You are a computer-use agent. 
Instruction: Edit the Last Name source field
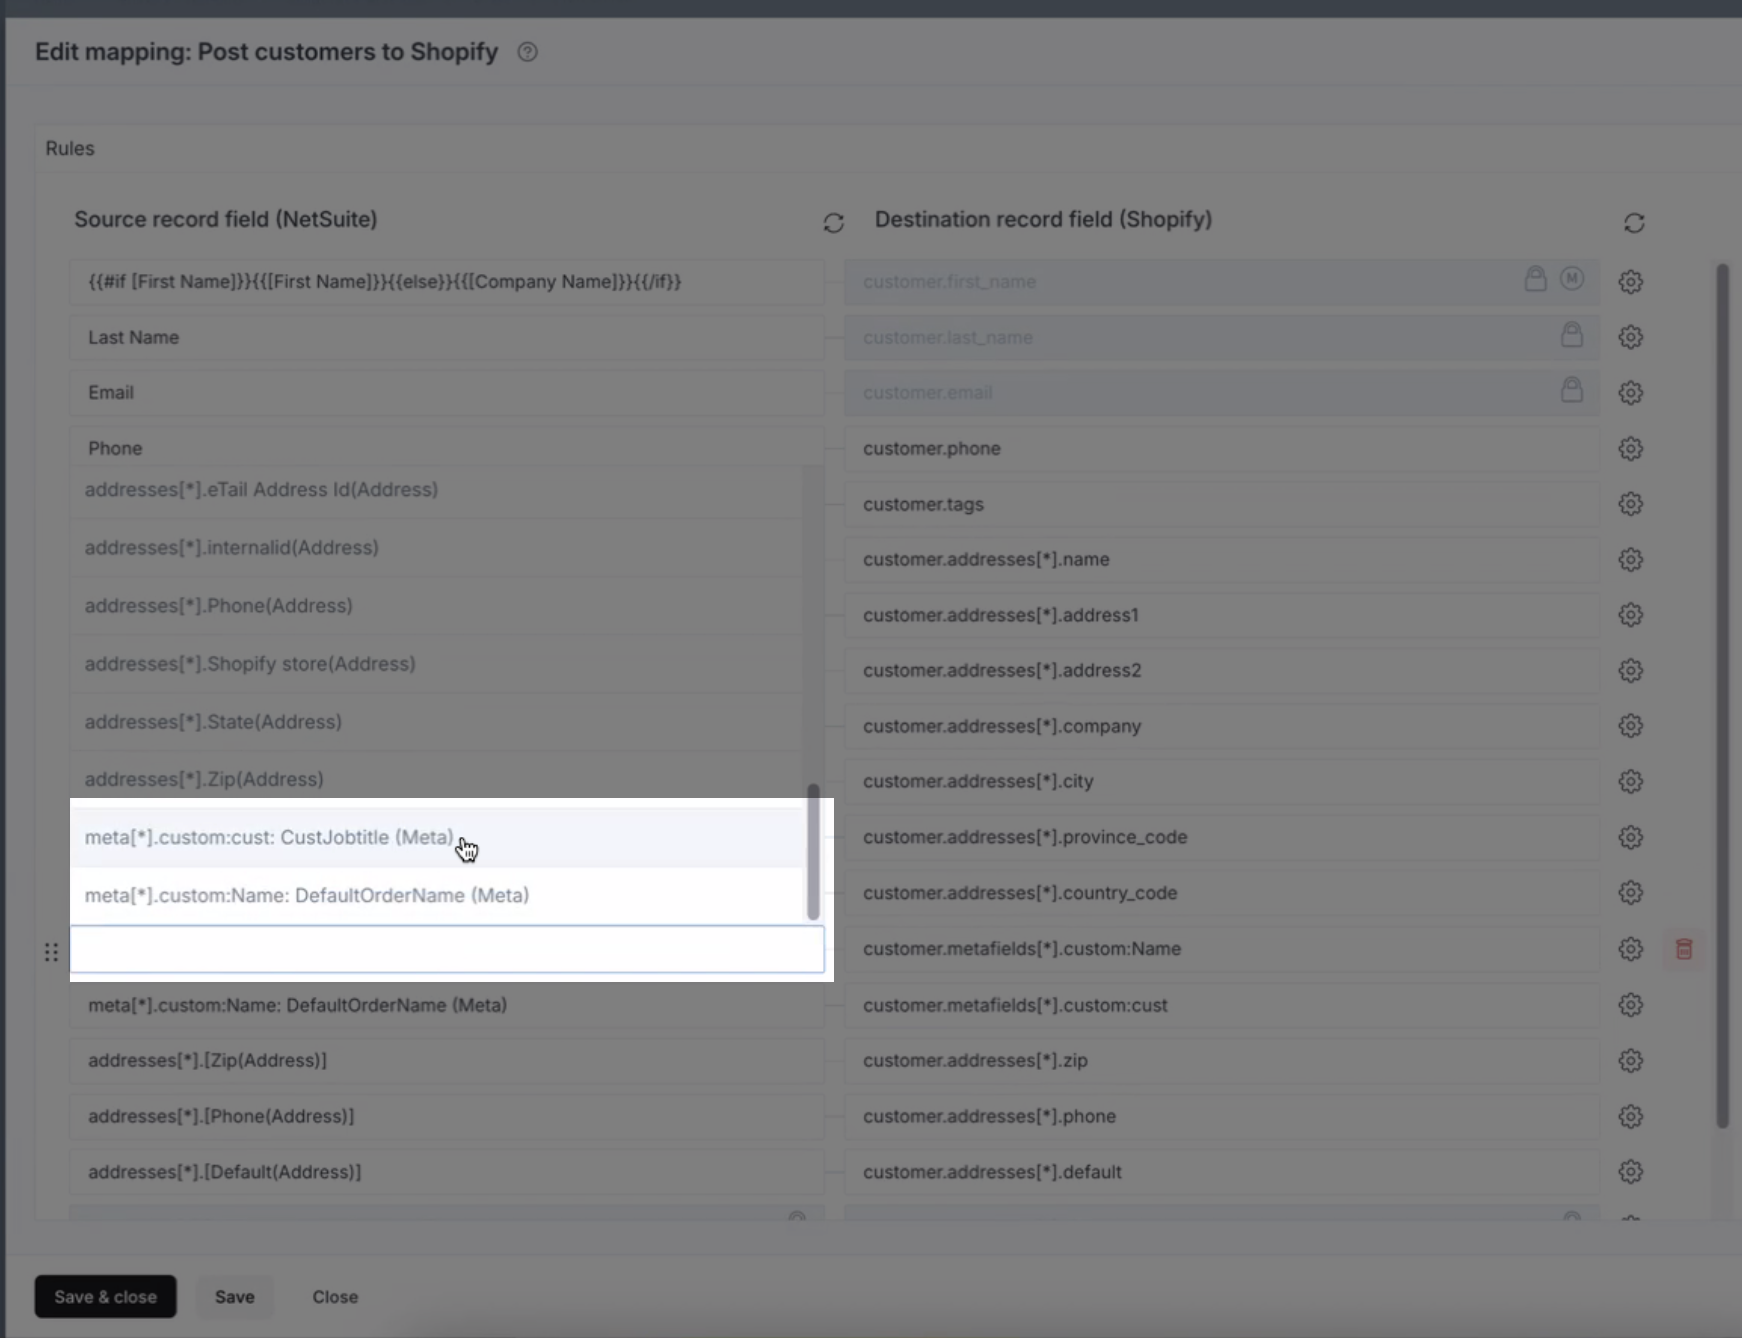pos(447,338)
